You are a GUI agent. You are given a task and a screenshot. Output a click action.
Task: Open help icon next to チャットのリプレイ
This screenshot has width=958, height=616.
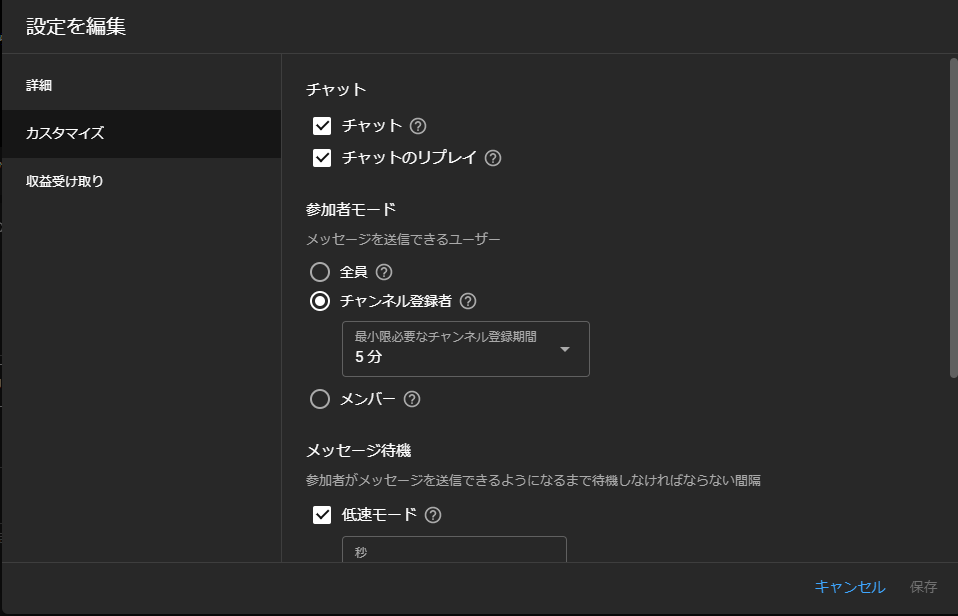pyautogui.click(x=493, y=158)
